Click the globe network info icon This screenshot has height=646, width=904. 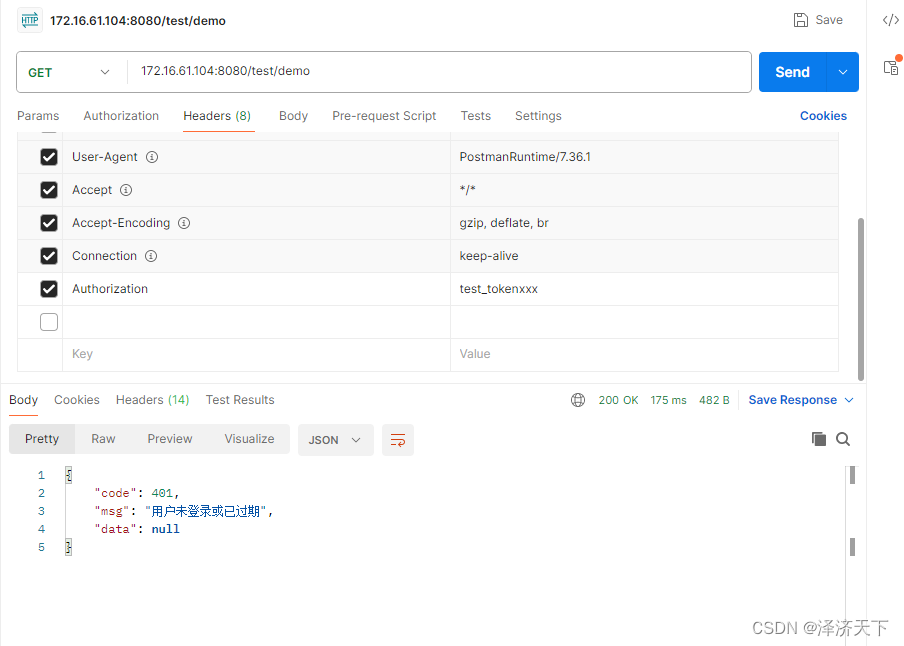point(578,399)
